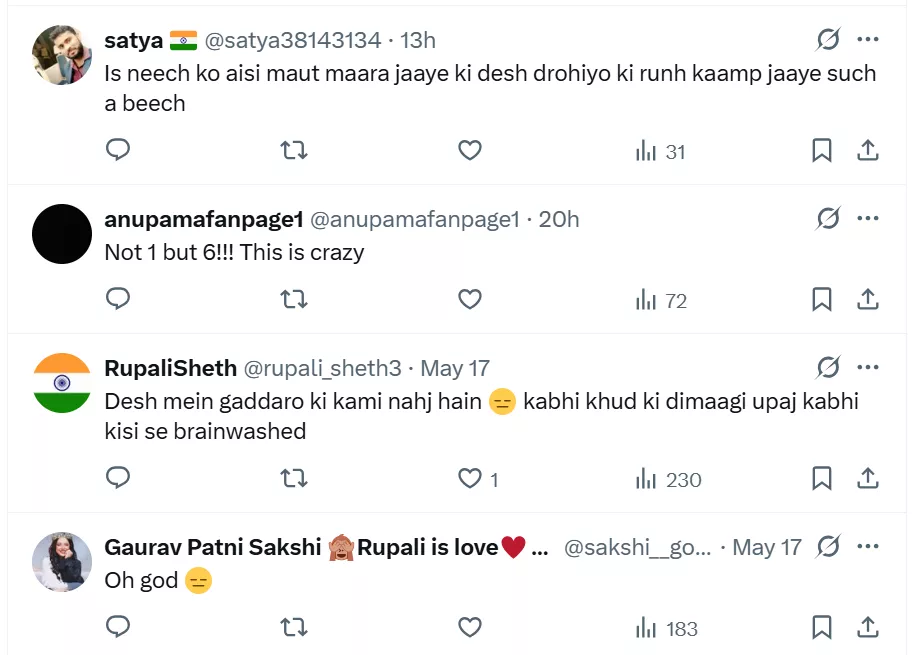Reply to satya's tweet
The image size is (924, 655).
(118, 151)
